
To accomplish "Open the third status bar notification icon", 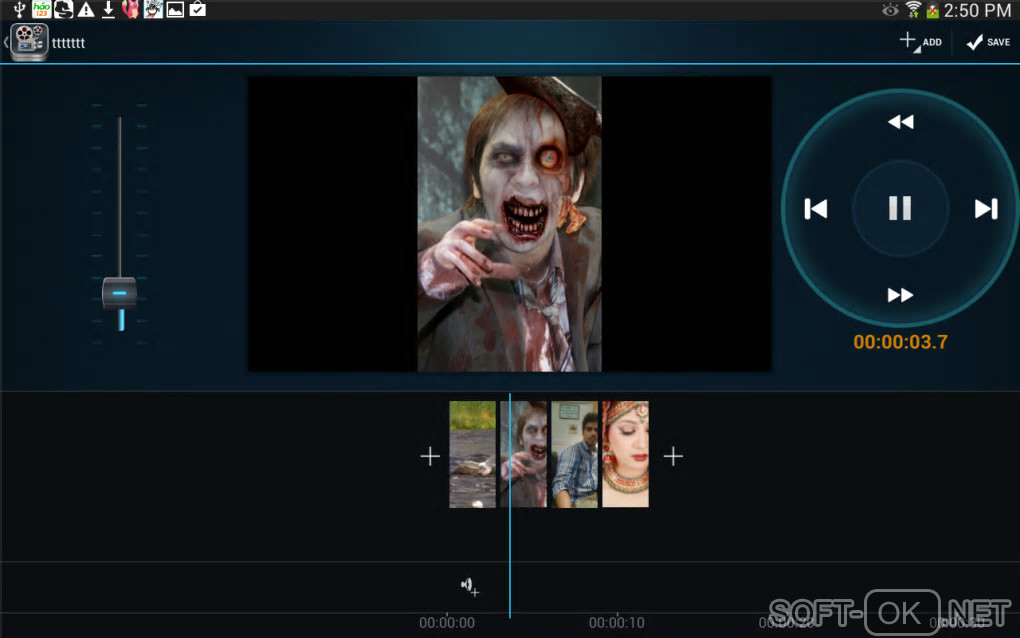I will tap(63, 9).
